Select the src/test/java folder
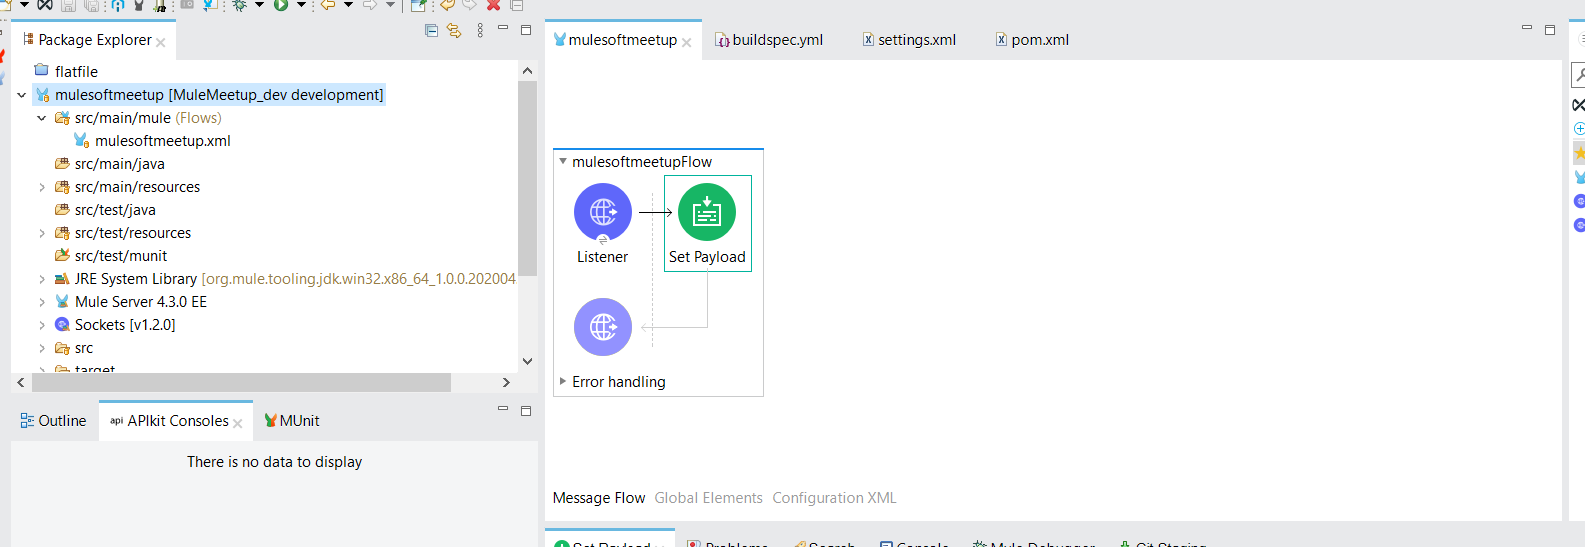 115,210
